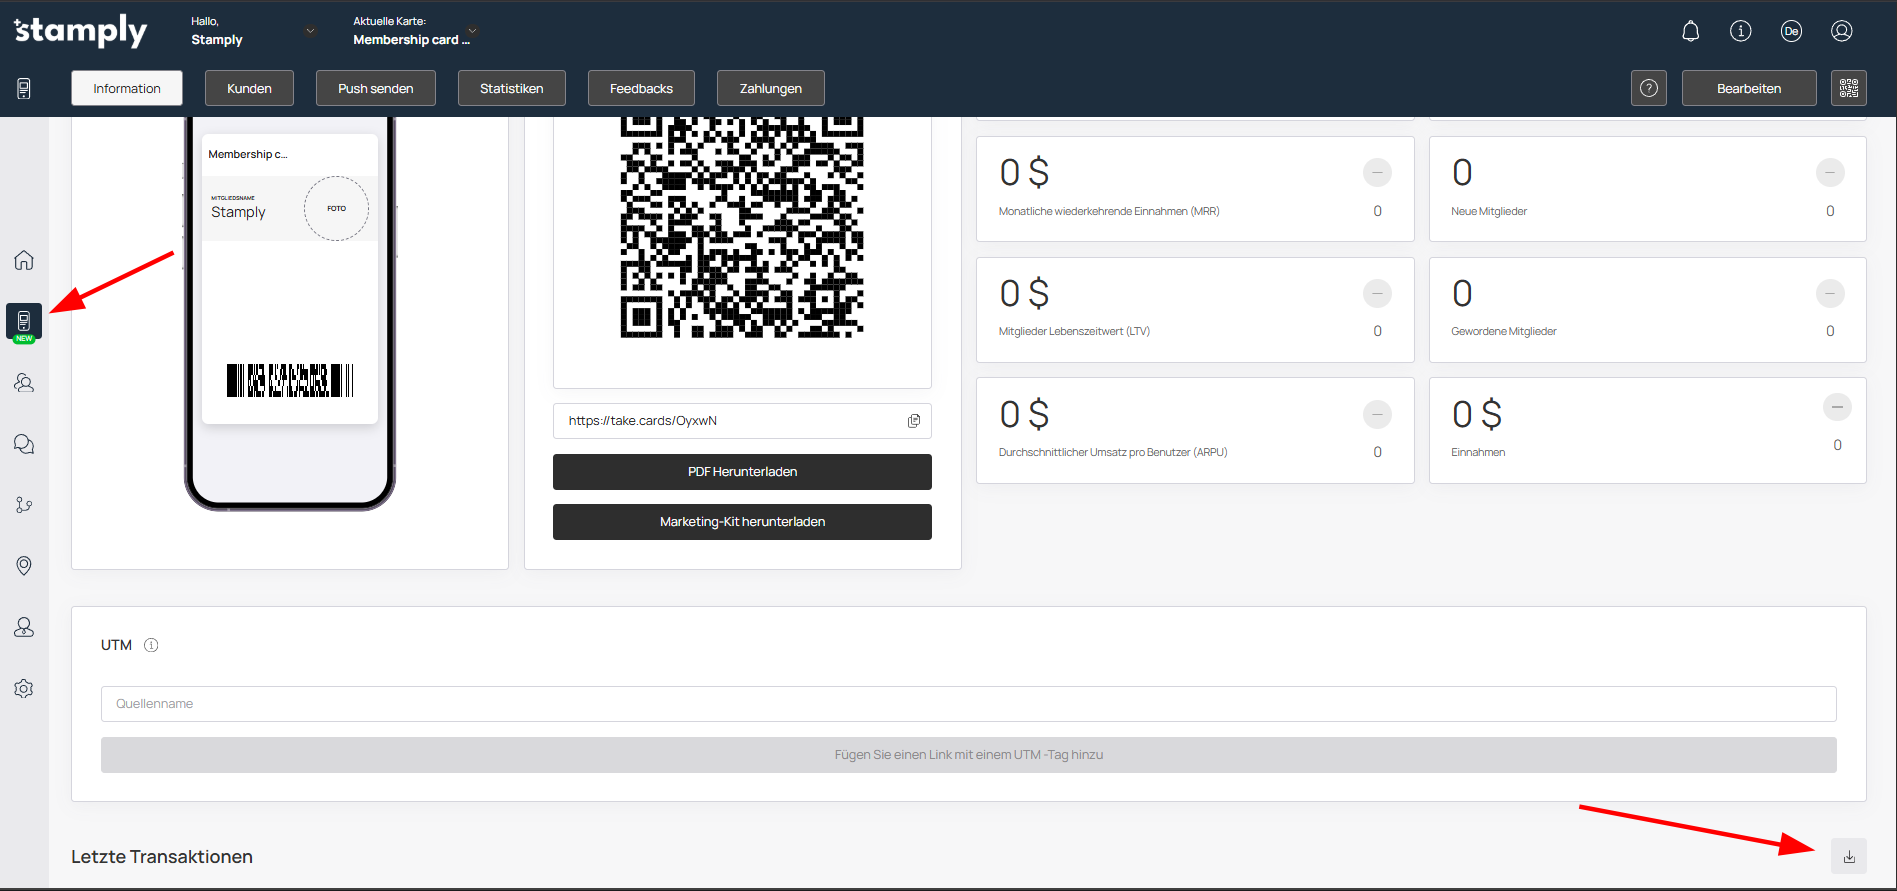Download the latest transactions list

[x=1848, y=857]
